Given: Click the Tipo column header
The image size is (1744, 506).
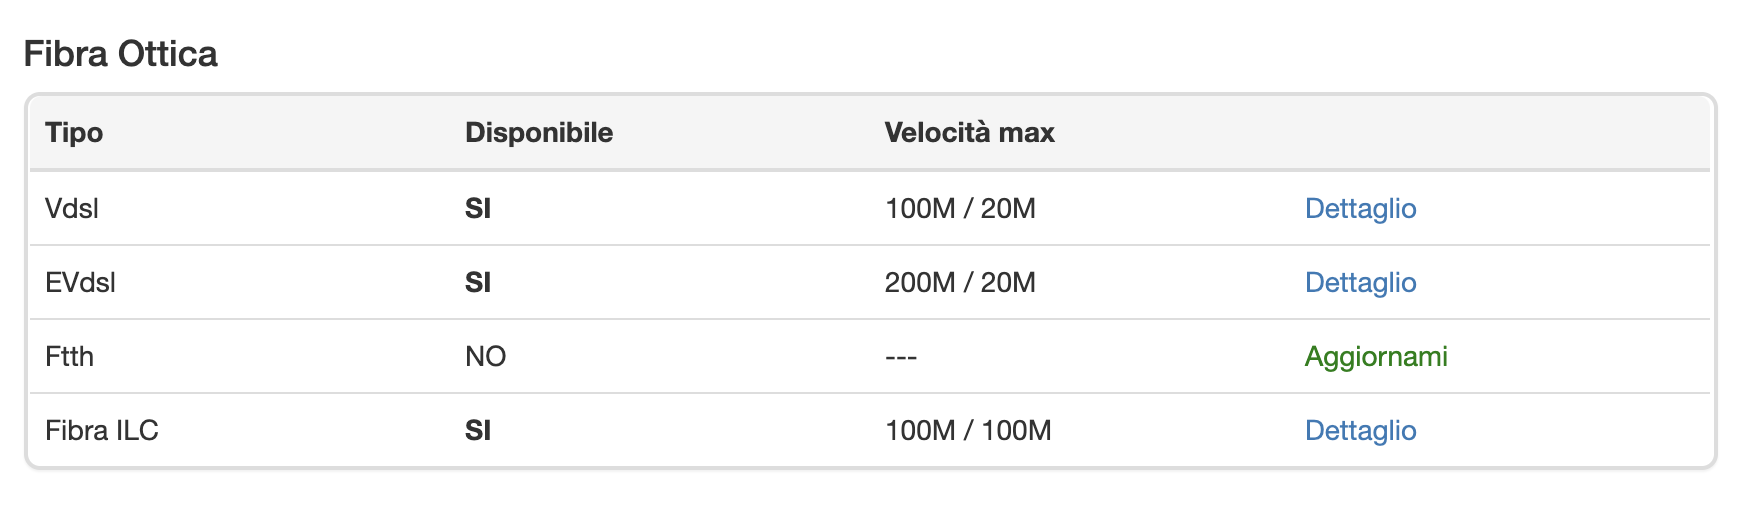Looking at the screenshot, I should pyautogui.click(x=74, y=132).
